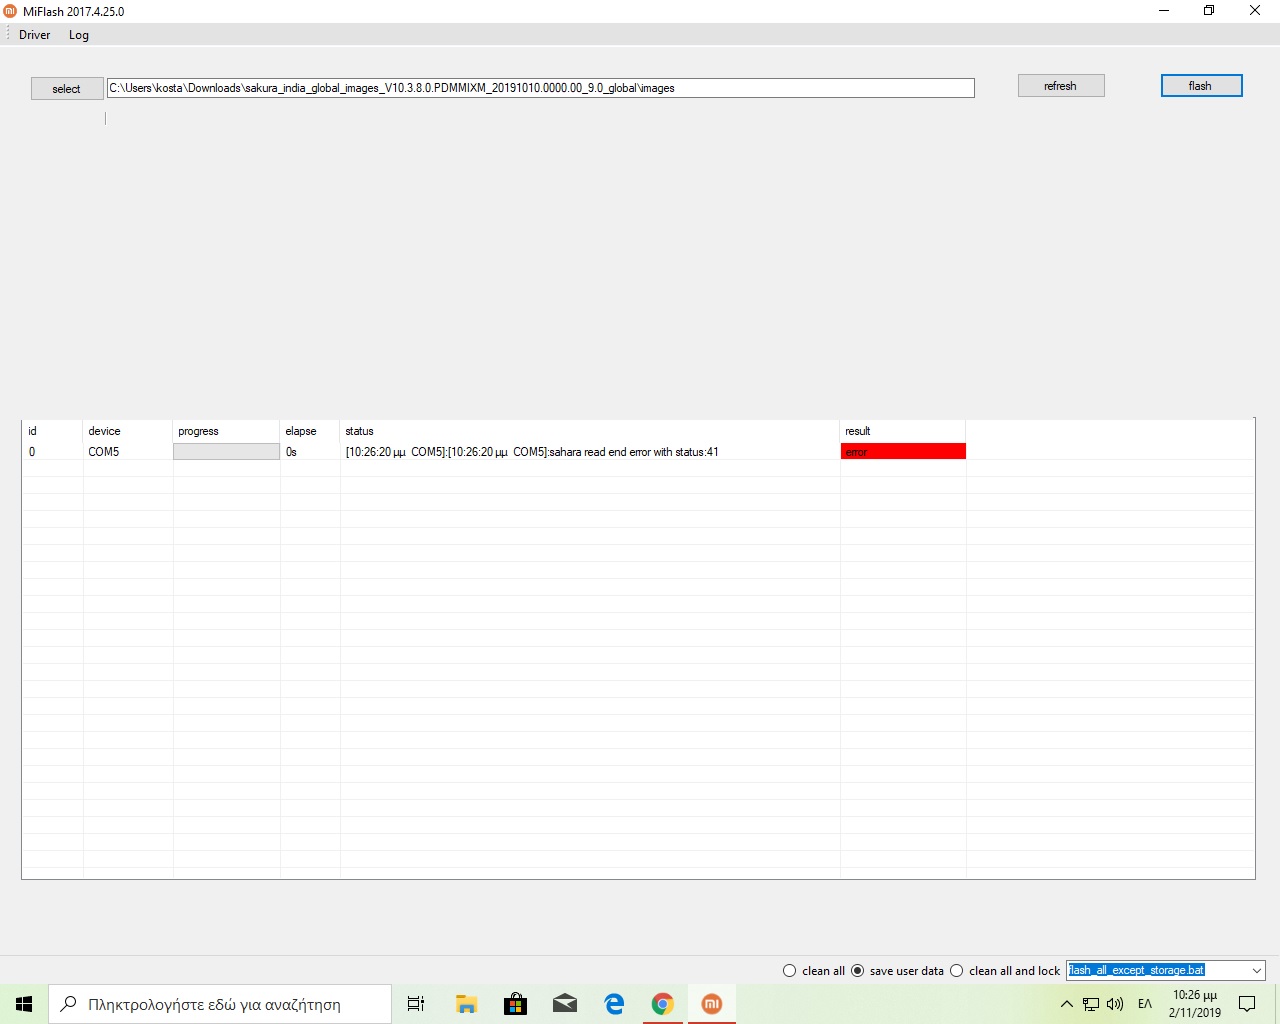This screenshot has height=1024, width=1280.
Task: Open Microsoft Edge from the taskbar
Action: [x=614, y=1004]
